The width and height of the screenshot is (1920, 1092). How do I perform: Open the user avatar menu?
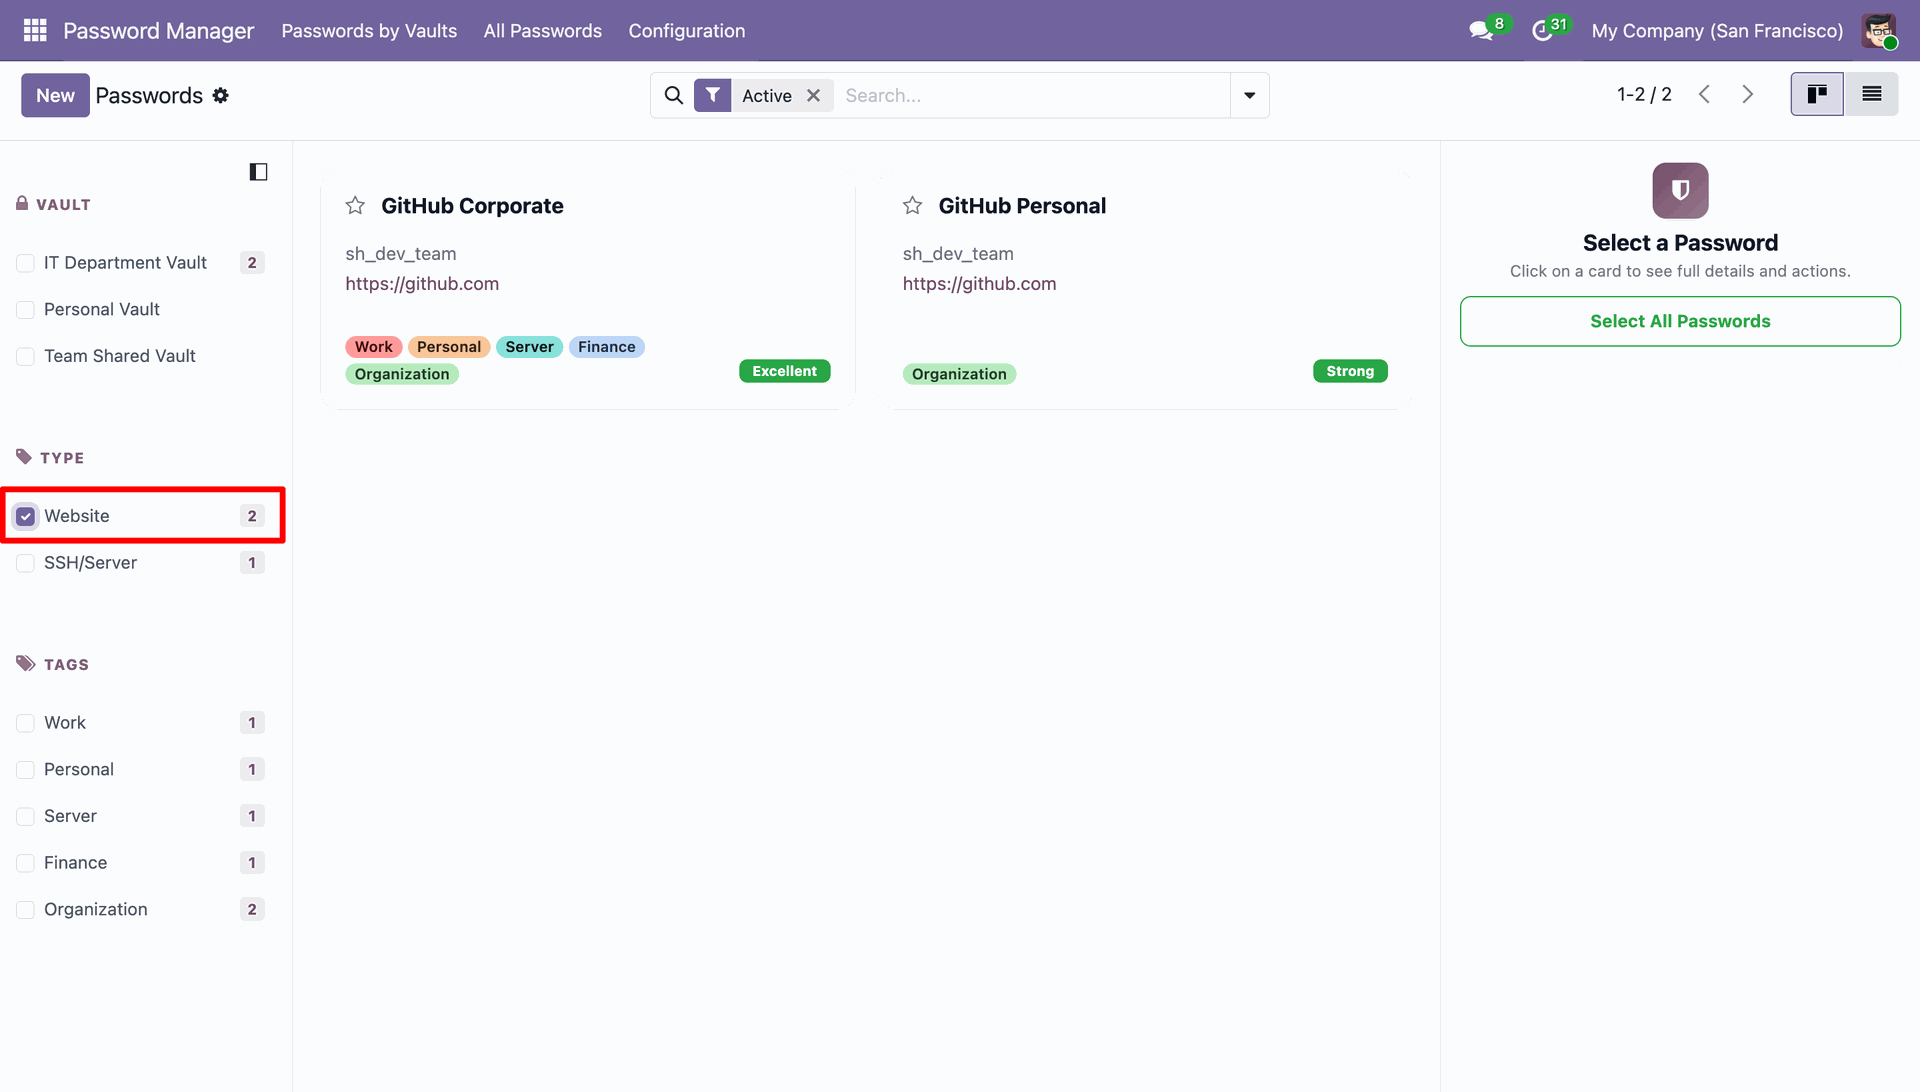[x=1879, y=31]
